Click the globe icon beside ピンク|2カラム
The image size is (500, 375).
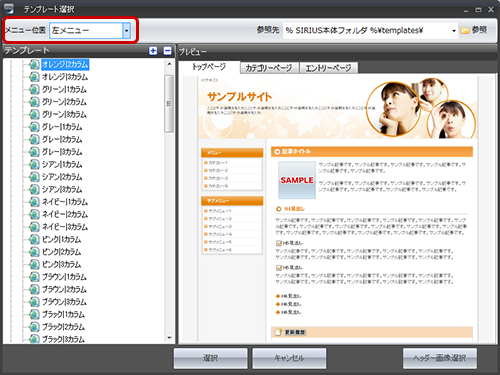34,252
